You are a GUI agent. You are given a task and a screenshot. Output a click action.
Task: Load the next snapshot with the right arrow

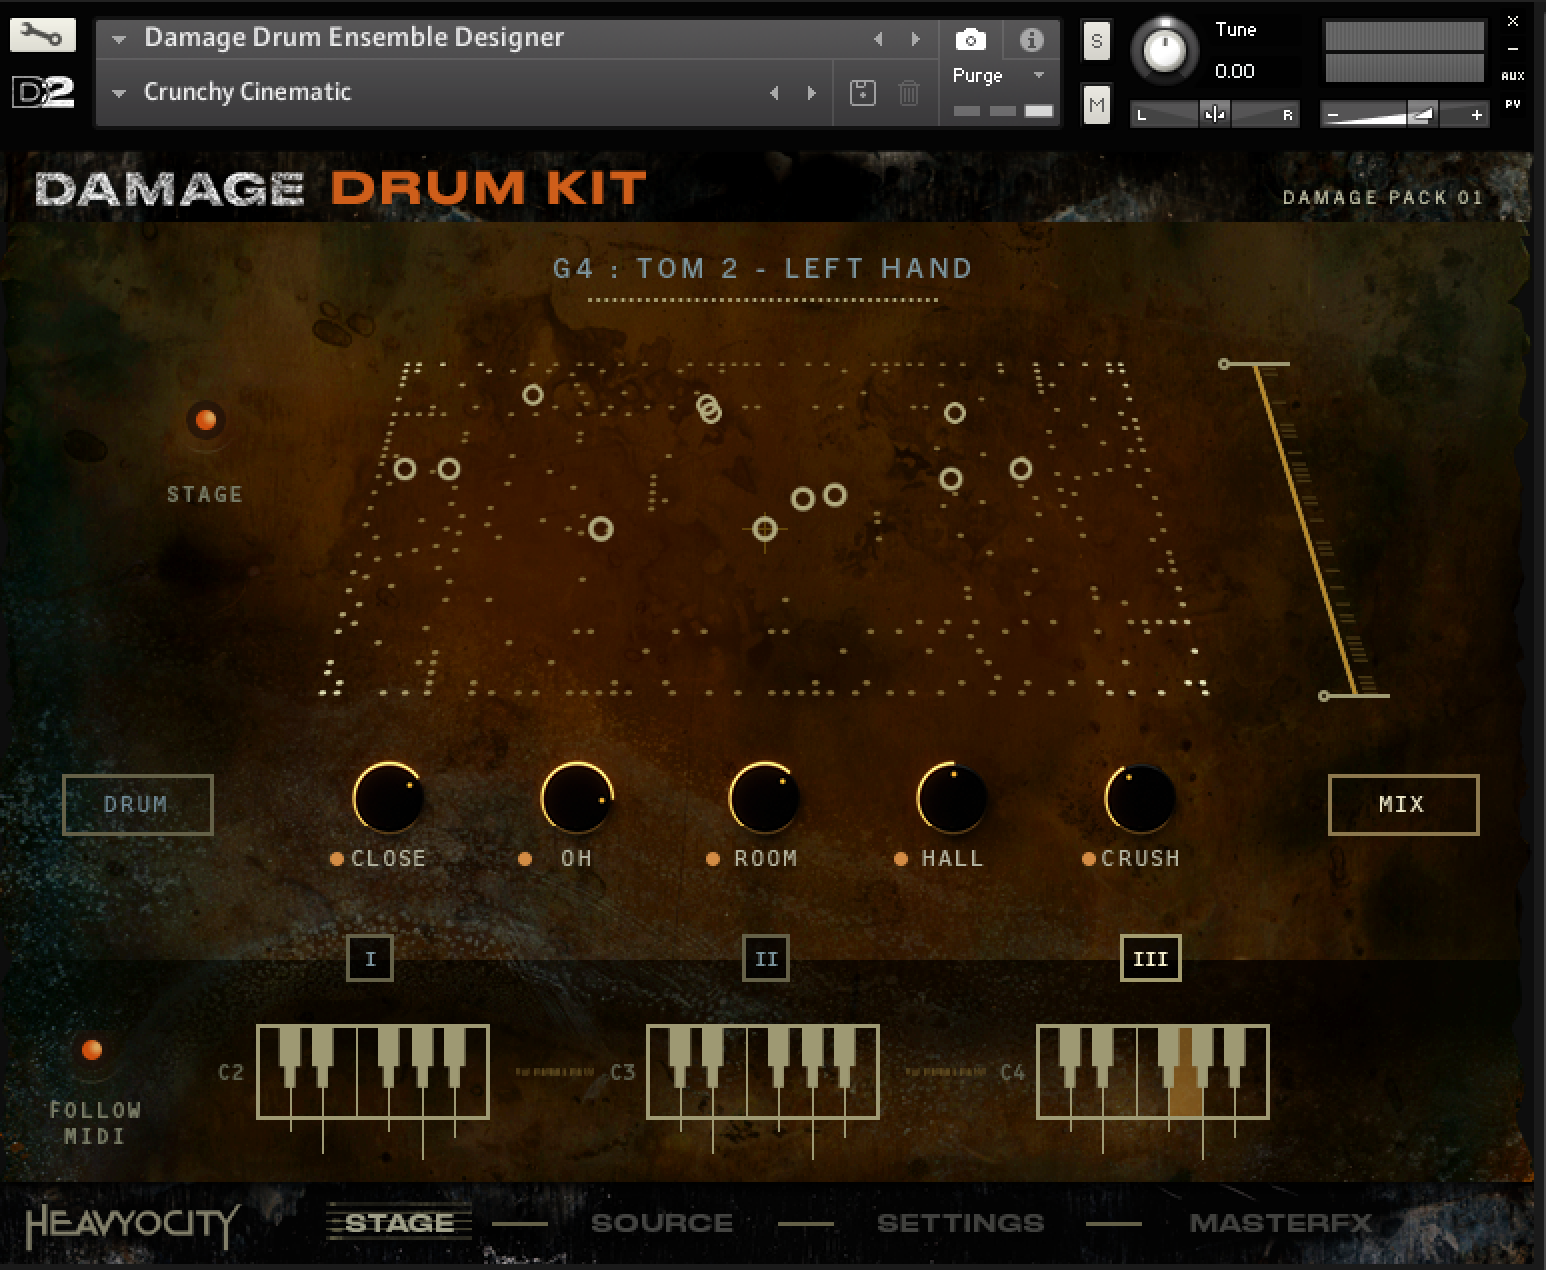(811, 93)
